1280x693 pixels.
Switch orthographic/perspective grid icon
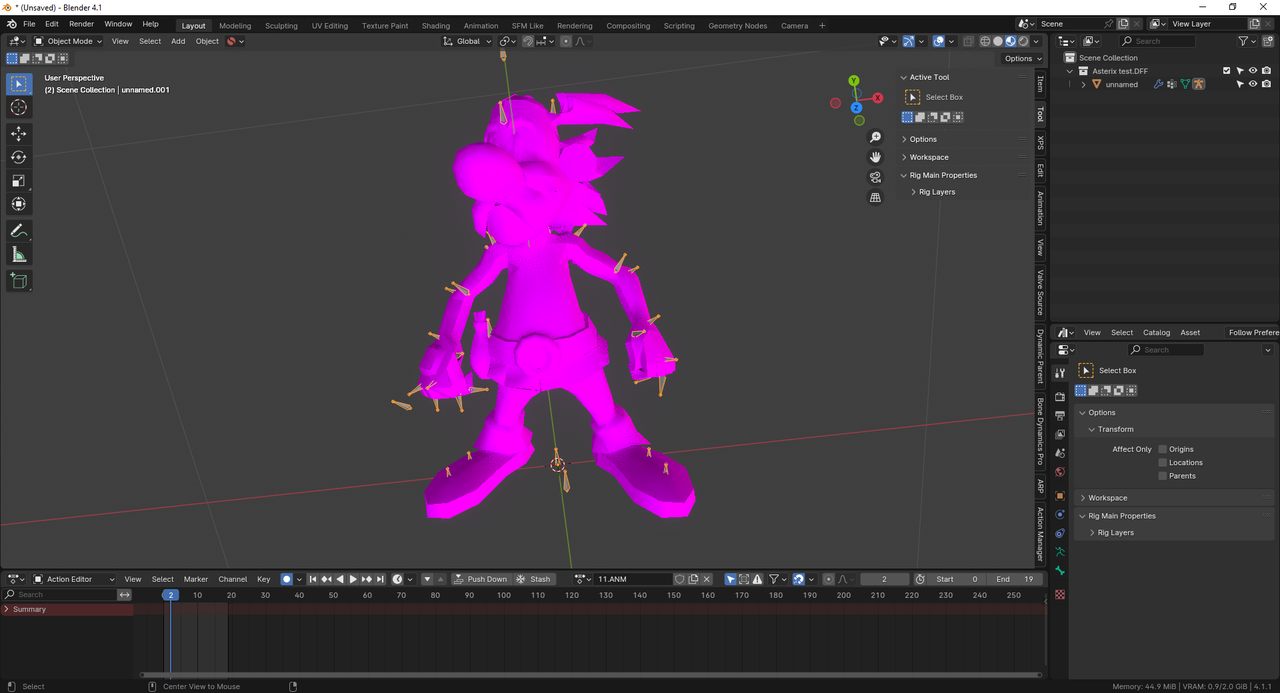click(x=875, y=198)
